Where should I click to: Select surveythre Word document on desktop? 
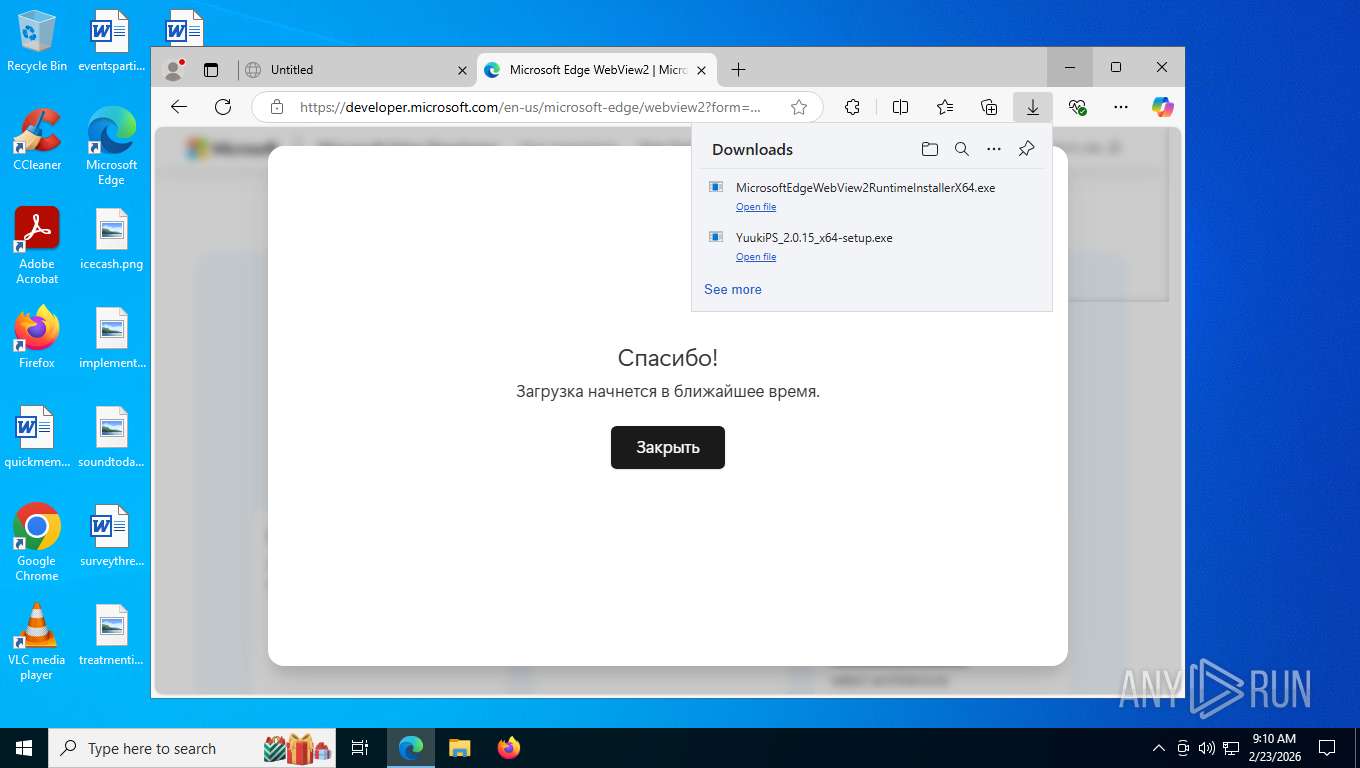click(x=111, y=537)
